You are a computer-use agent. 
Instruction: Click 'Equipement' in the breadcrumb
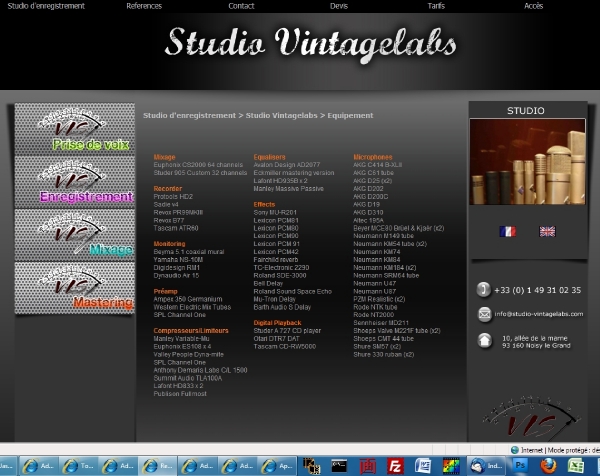350,115
